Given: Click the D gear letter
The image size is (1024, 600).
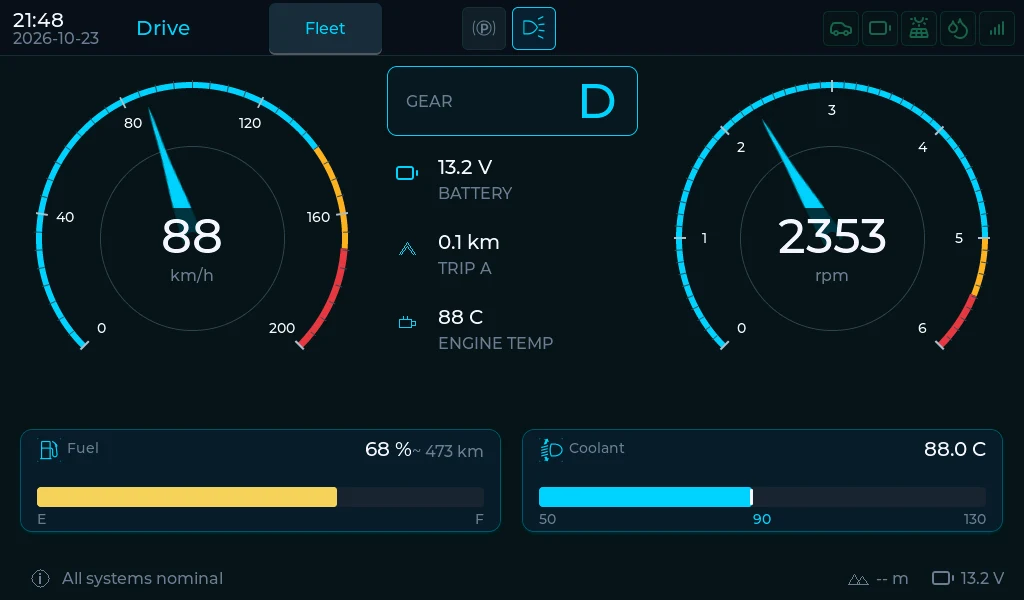Looking at the screenshot, I should pos(598,101).
